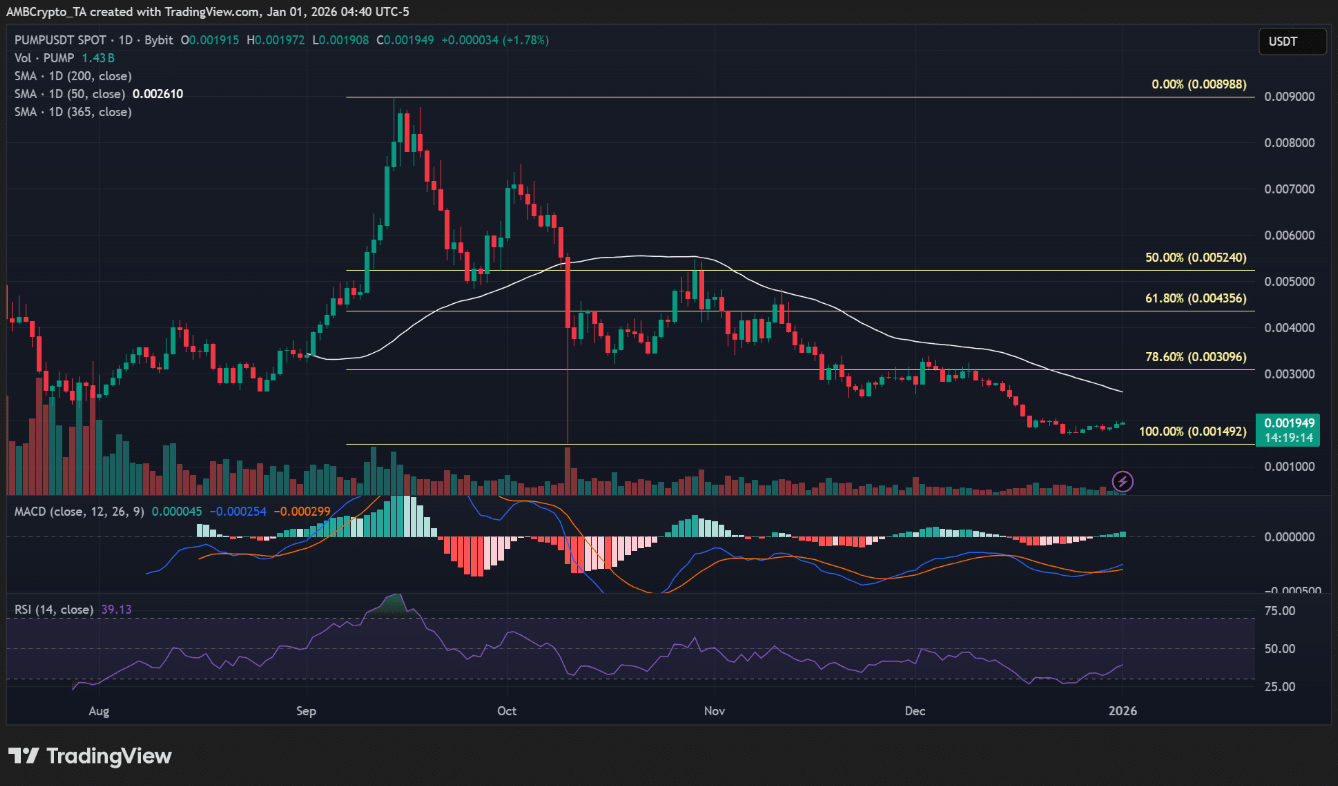
Task: Click the 78.60% (0.003096) Fibonacci label
Action: point(1195,356)
